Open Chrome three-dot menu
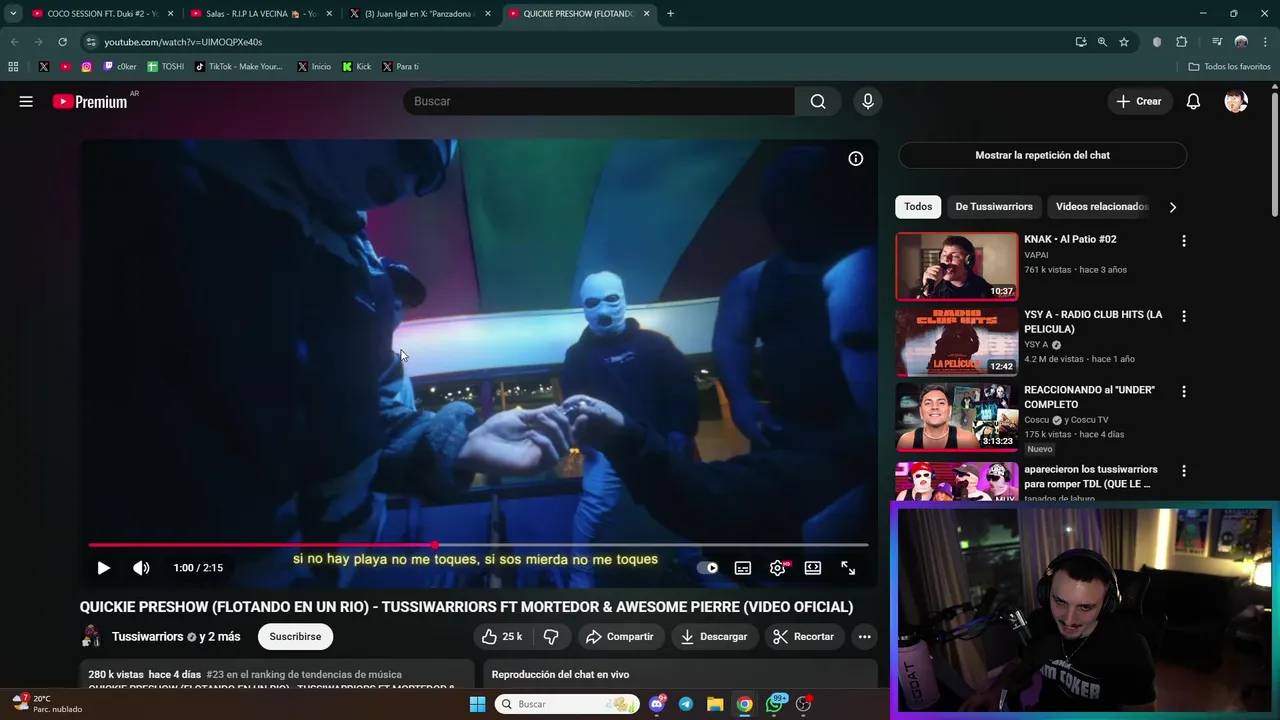Screen dimensions: 1280x720 (1265, 42)
